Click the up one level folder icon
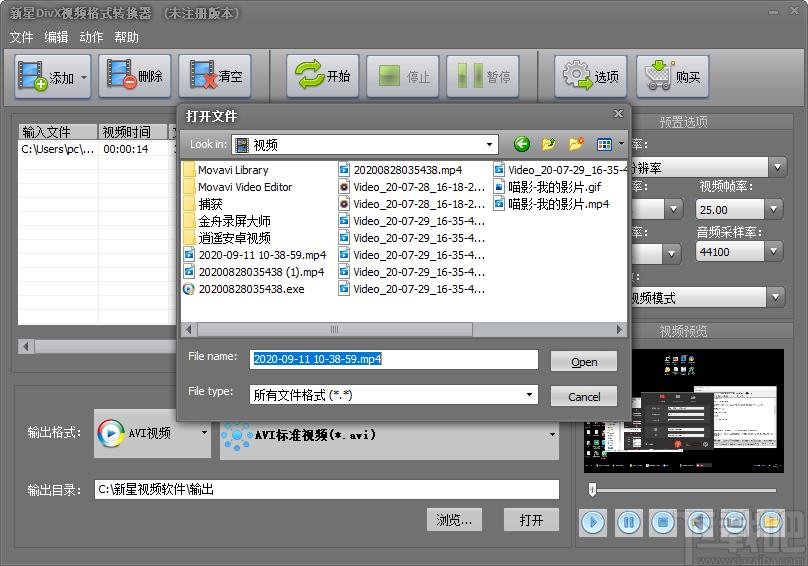808x566 pixels. pyautogui.click(x=549, y=144)
